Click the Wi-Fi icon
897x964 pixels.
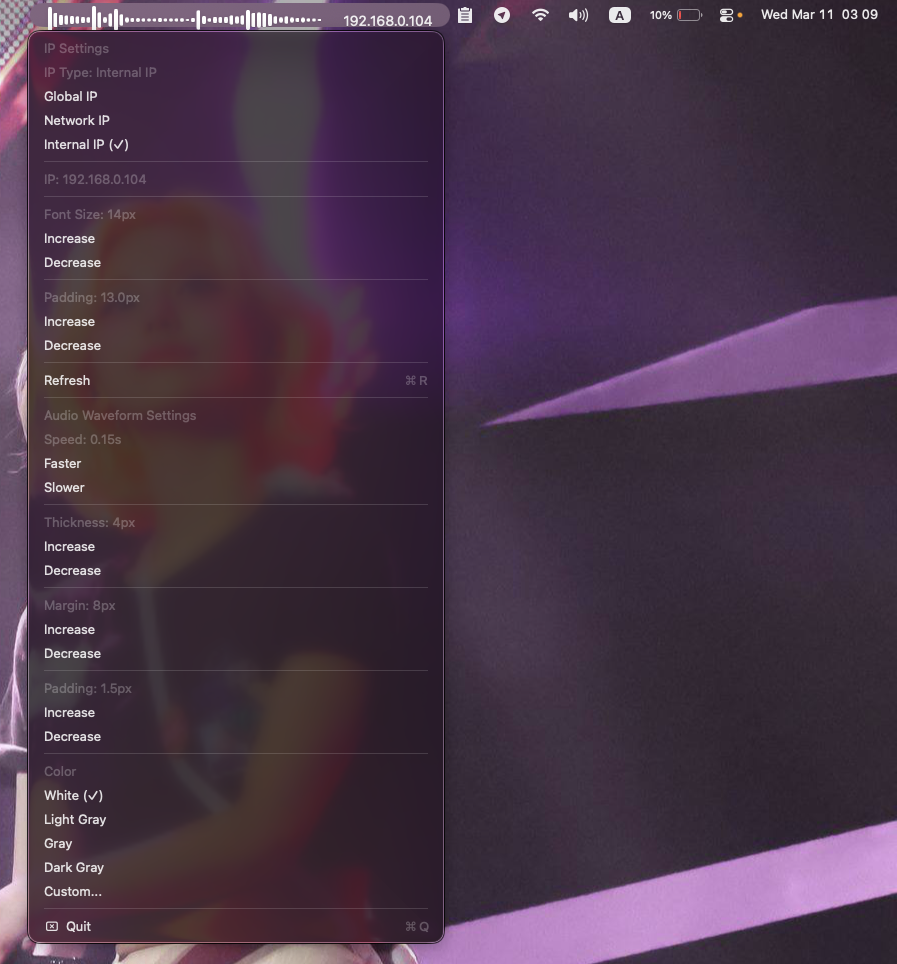click(x=540, y=15)
